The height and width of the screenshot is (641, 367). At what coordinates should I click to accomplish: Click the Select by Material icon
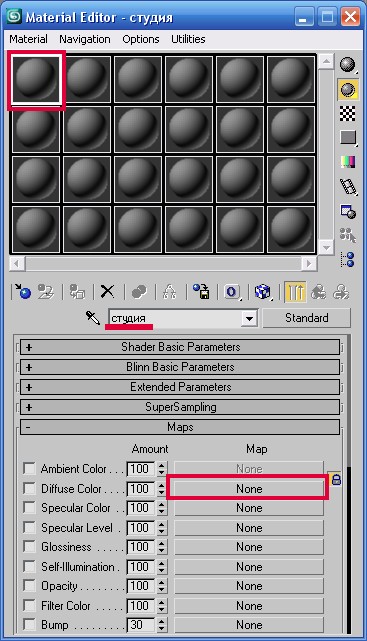pyautogui.click(x=348, y=235)
